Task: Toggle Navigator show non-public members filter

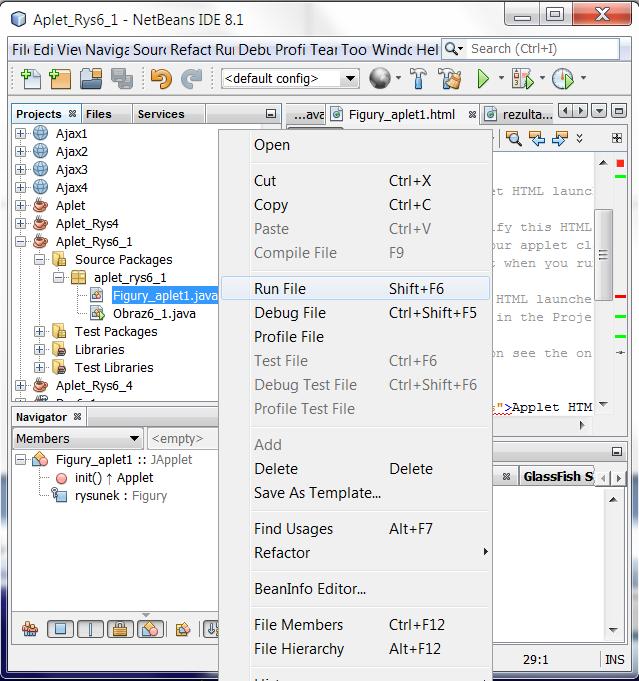Action: [120, 628]
